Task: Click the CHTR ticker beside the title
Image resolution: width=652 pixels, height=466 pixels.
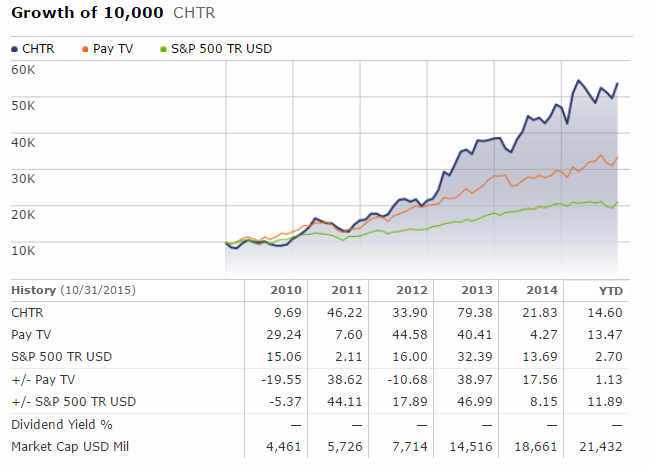Action: point(194,13)
